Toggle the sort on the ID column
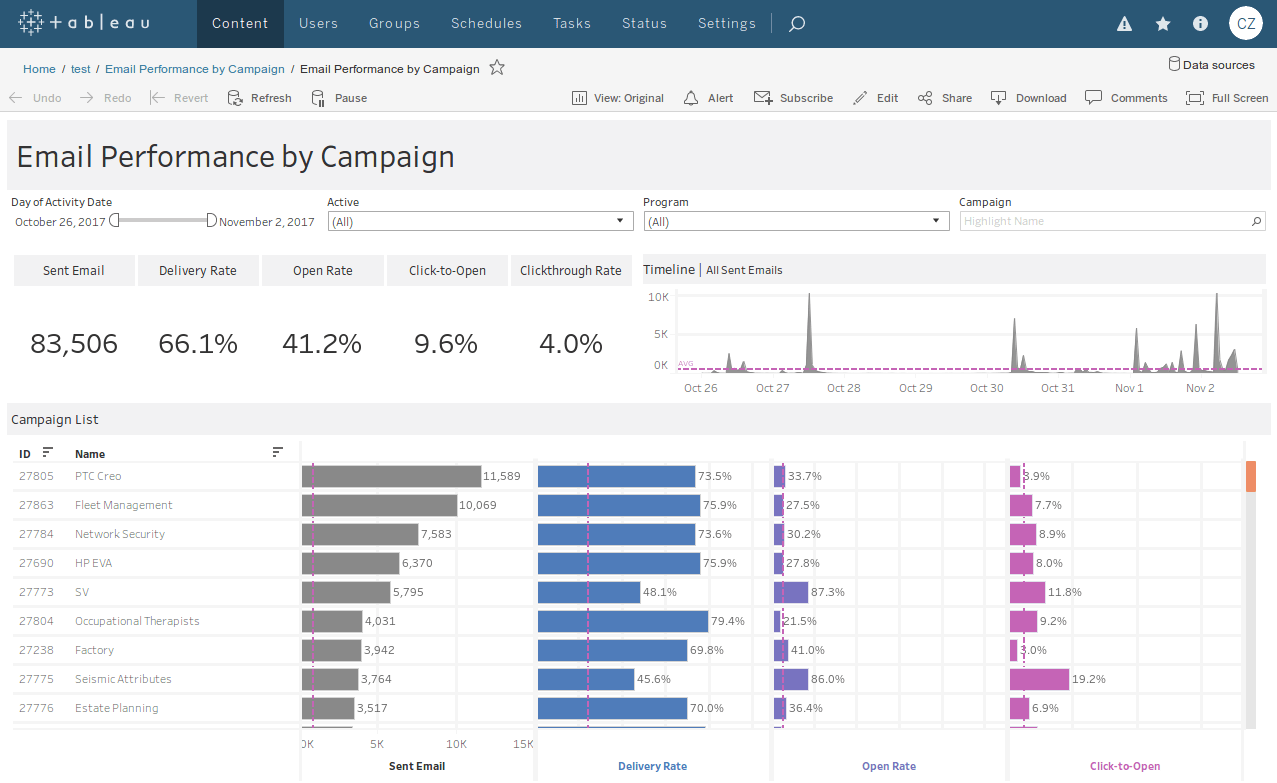Screen dimensions: 1277x783 tap(47, 453)
